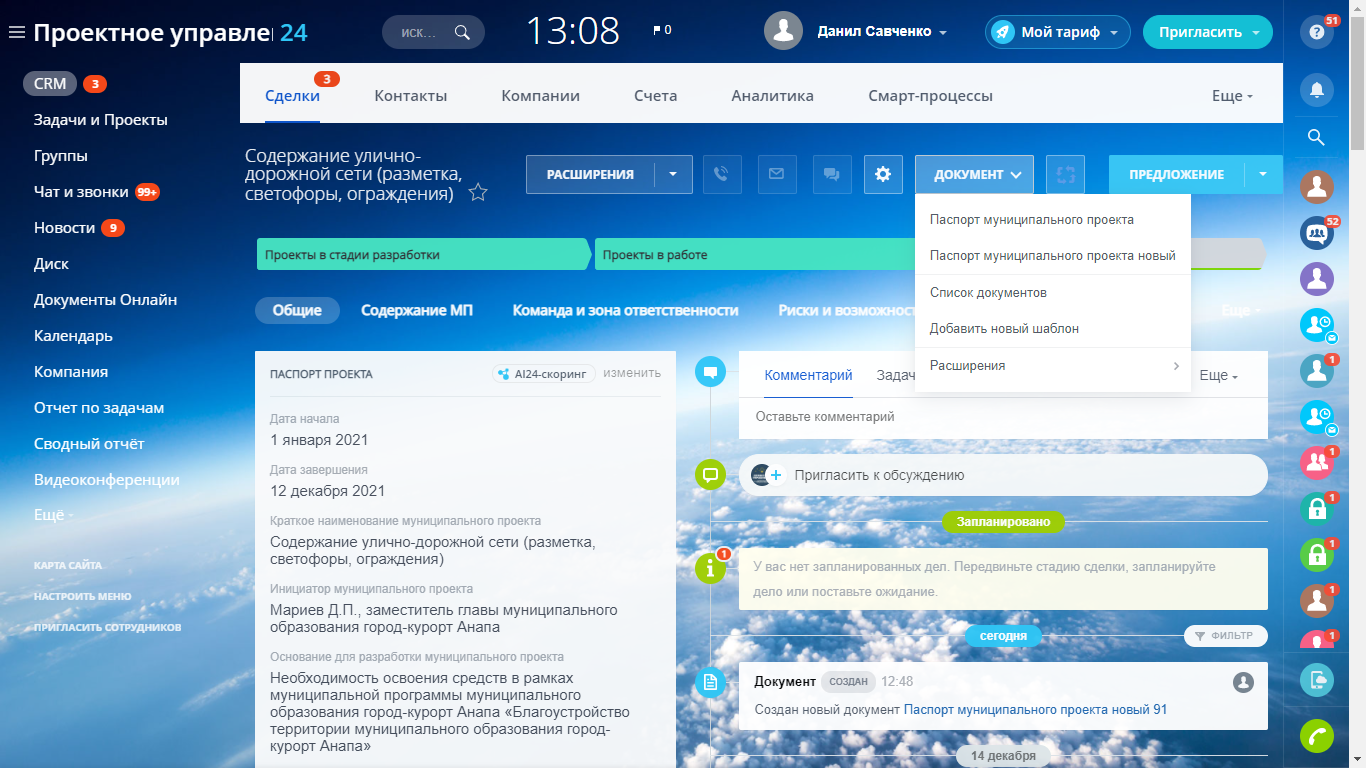
Task: Set stage Проекты в стадии разработки
Action: [424, 254]
